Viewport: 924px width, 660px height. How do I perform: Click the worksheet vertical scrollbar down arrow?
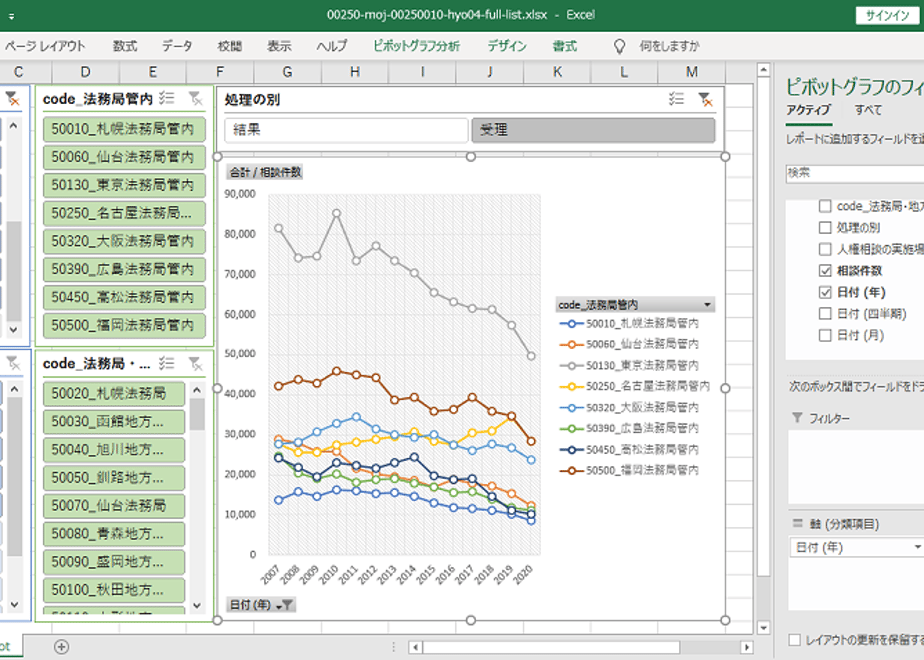(x=763, y=628)
